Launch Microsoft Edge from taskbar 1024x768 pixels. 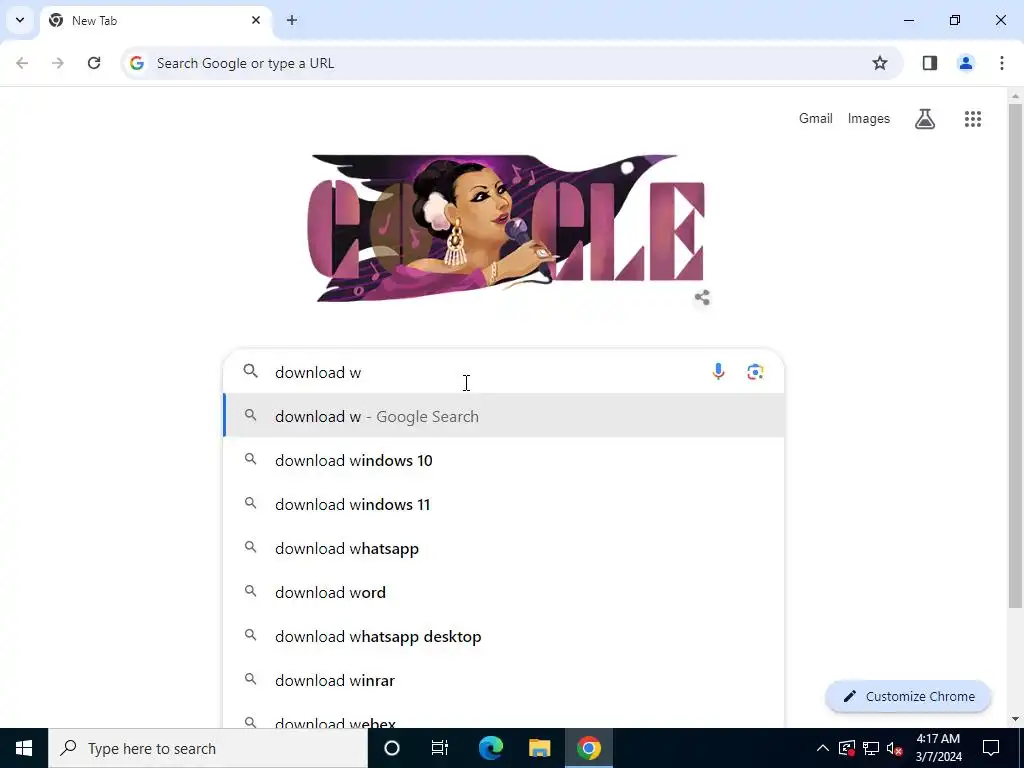click(x=490, y=748)
